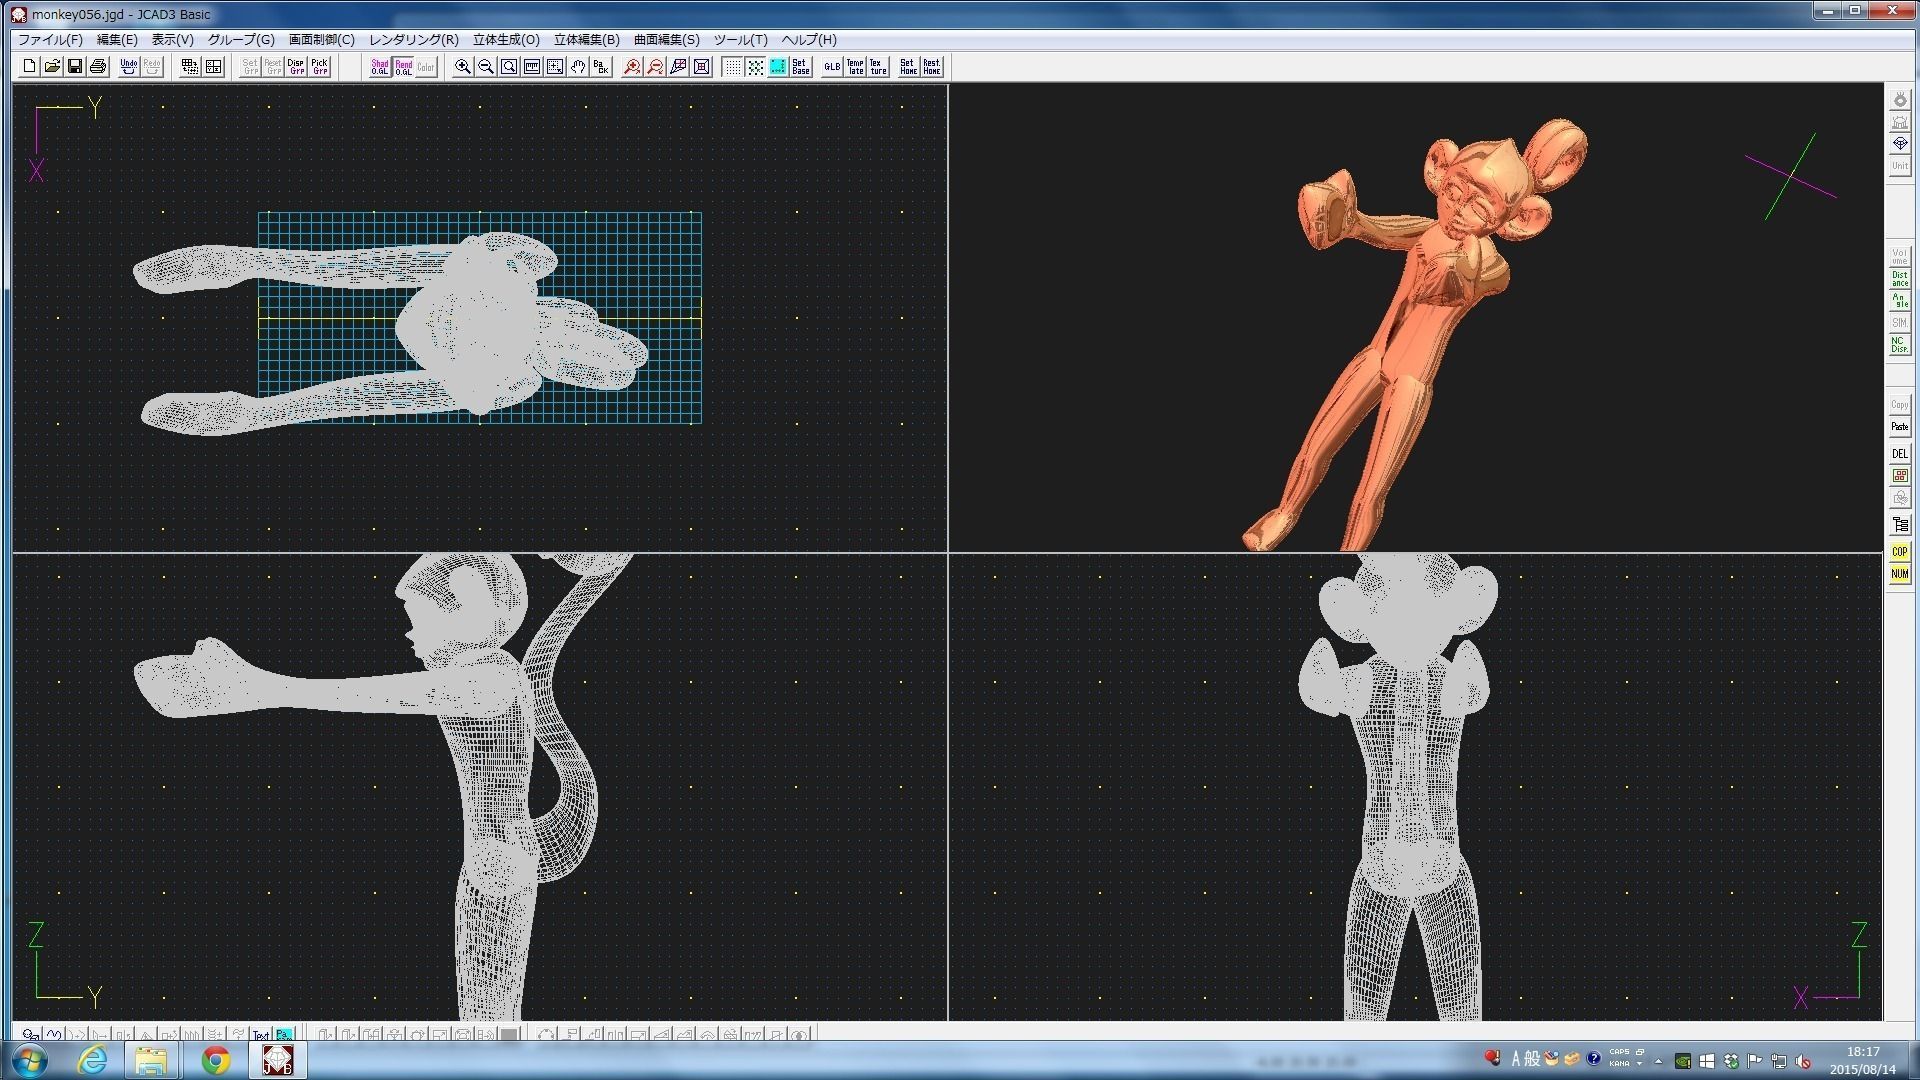The image size is (1920, 1080).
Task: Save the model with the floppy icon
Action: [75, 67]
